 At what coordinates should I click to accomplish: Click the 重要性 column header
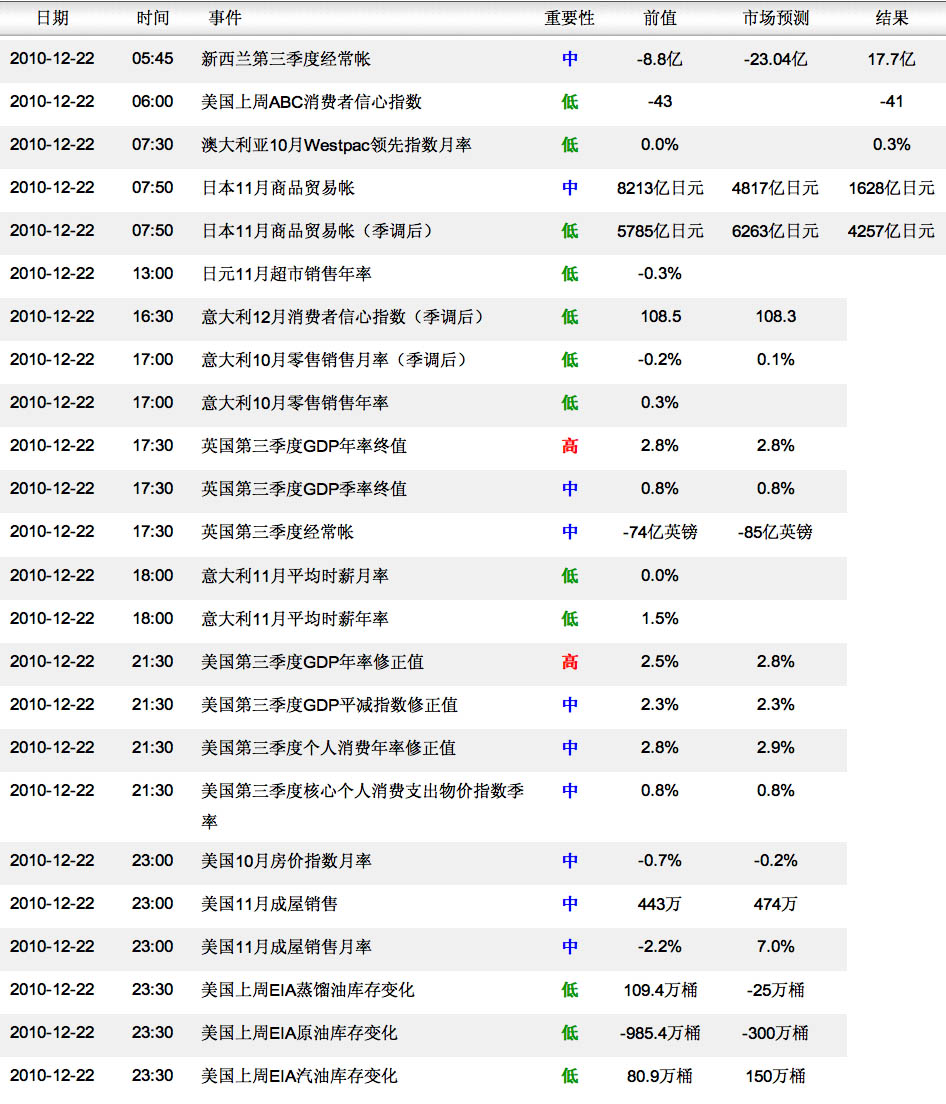569,18
